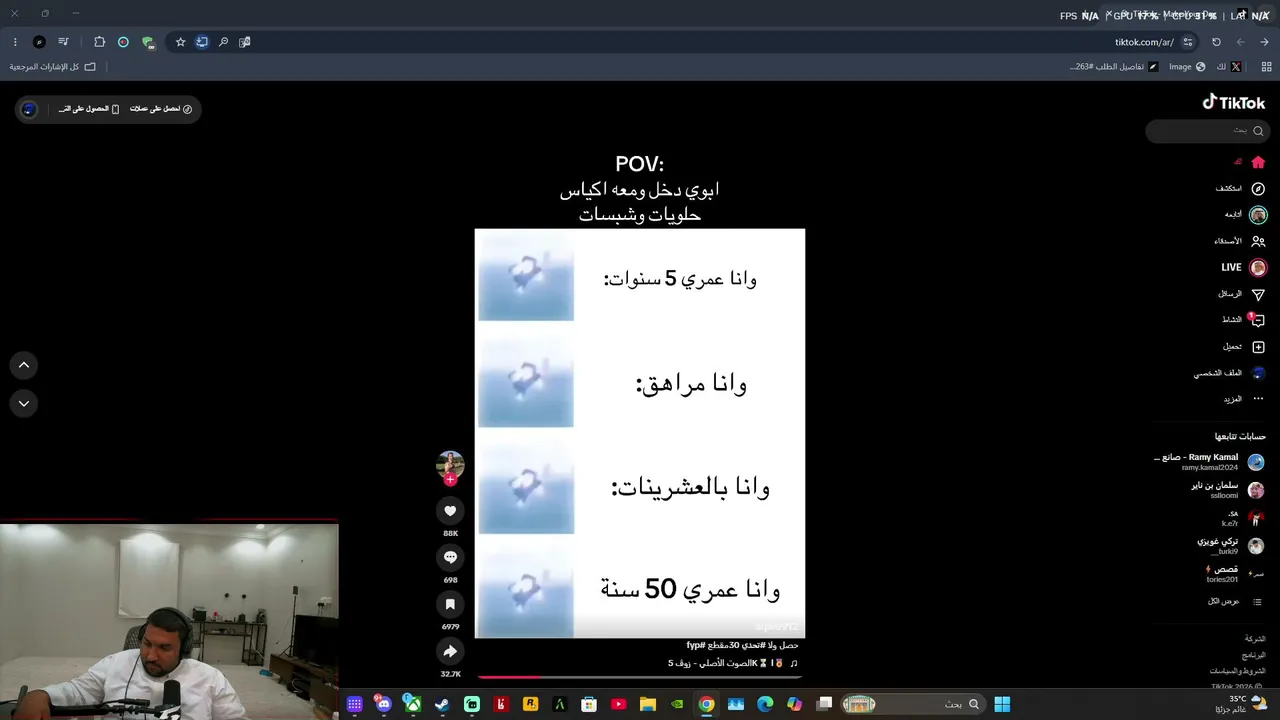Follow the creator via the red plus badge
Screen dimensions: 1280x720
tap(450, 480)
